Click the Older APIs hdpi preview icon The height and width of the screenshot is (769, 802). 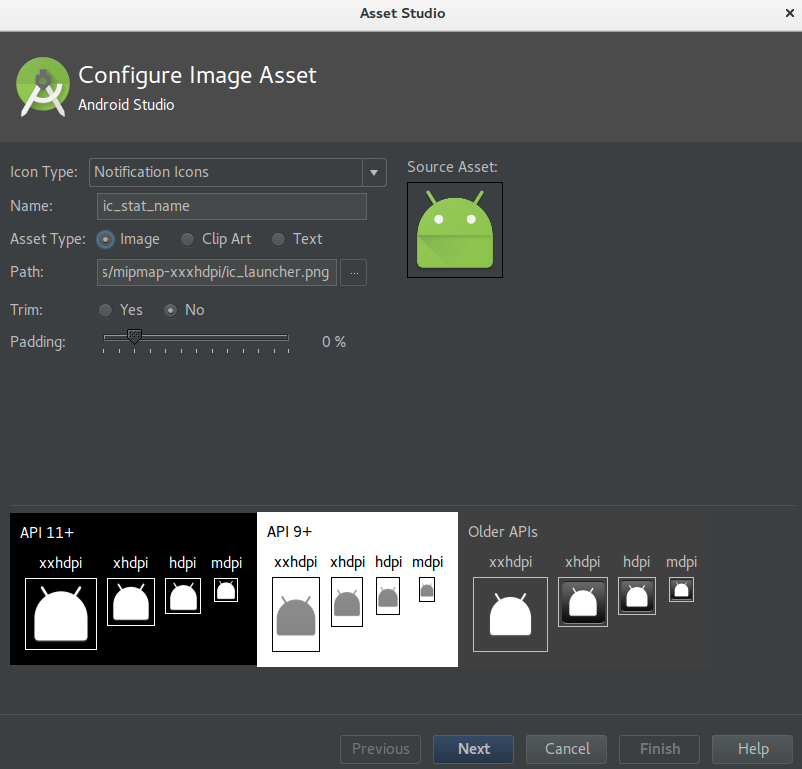(637, 596)
